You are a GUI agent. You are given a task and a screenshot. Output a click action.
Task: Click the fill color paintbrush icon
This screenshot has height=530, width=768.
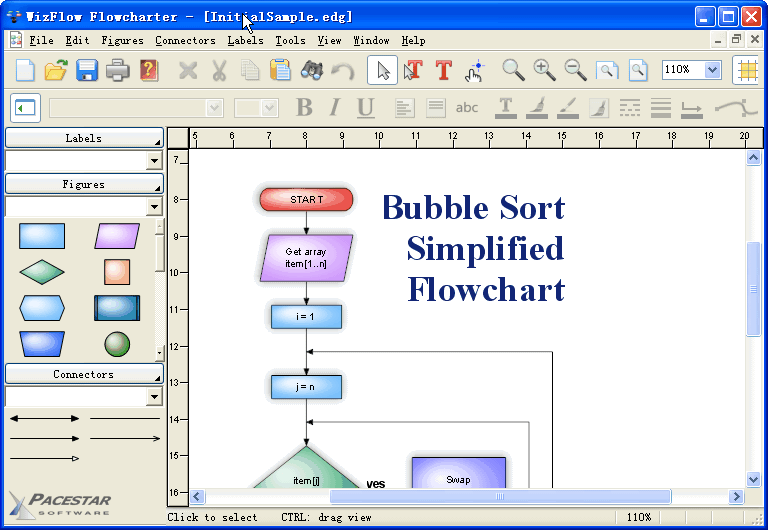click(x=537, y=108)
